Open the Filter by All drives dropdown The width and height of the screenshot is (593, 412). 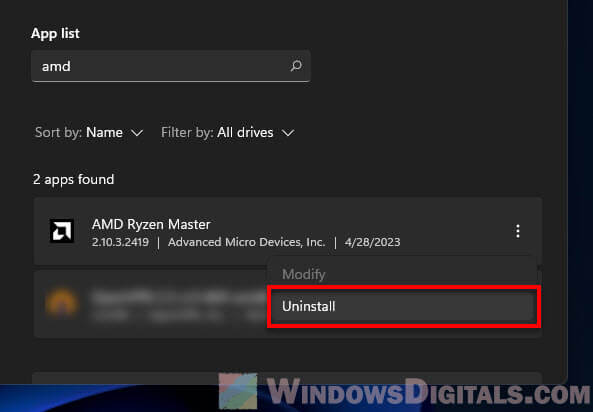click(x=228, y=132)
